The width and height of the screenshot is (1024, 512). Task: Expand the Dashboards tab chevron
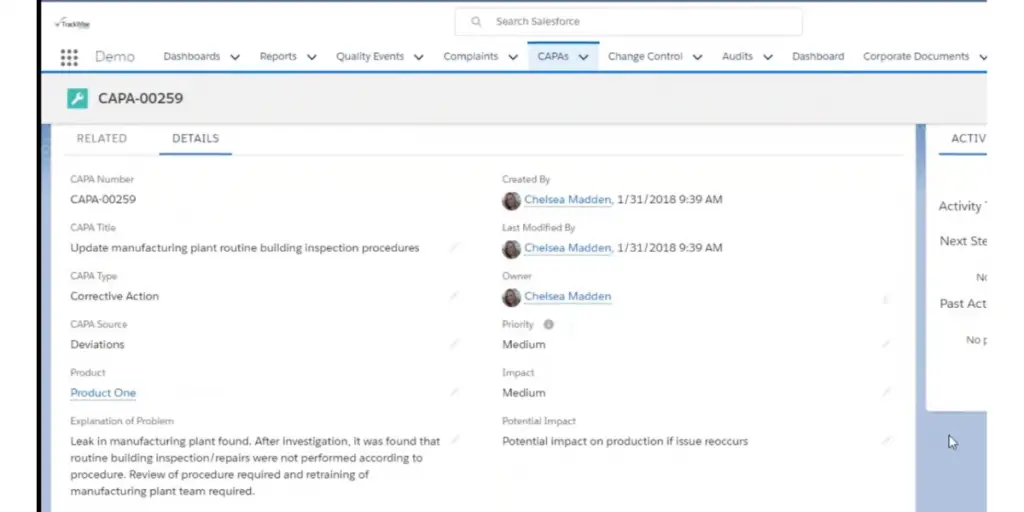pos(235,57)
